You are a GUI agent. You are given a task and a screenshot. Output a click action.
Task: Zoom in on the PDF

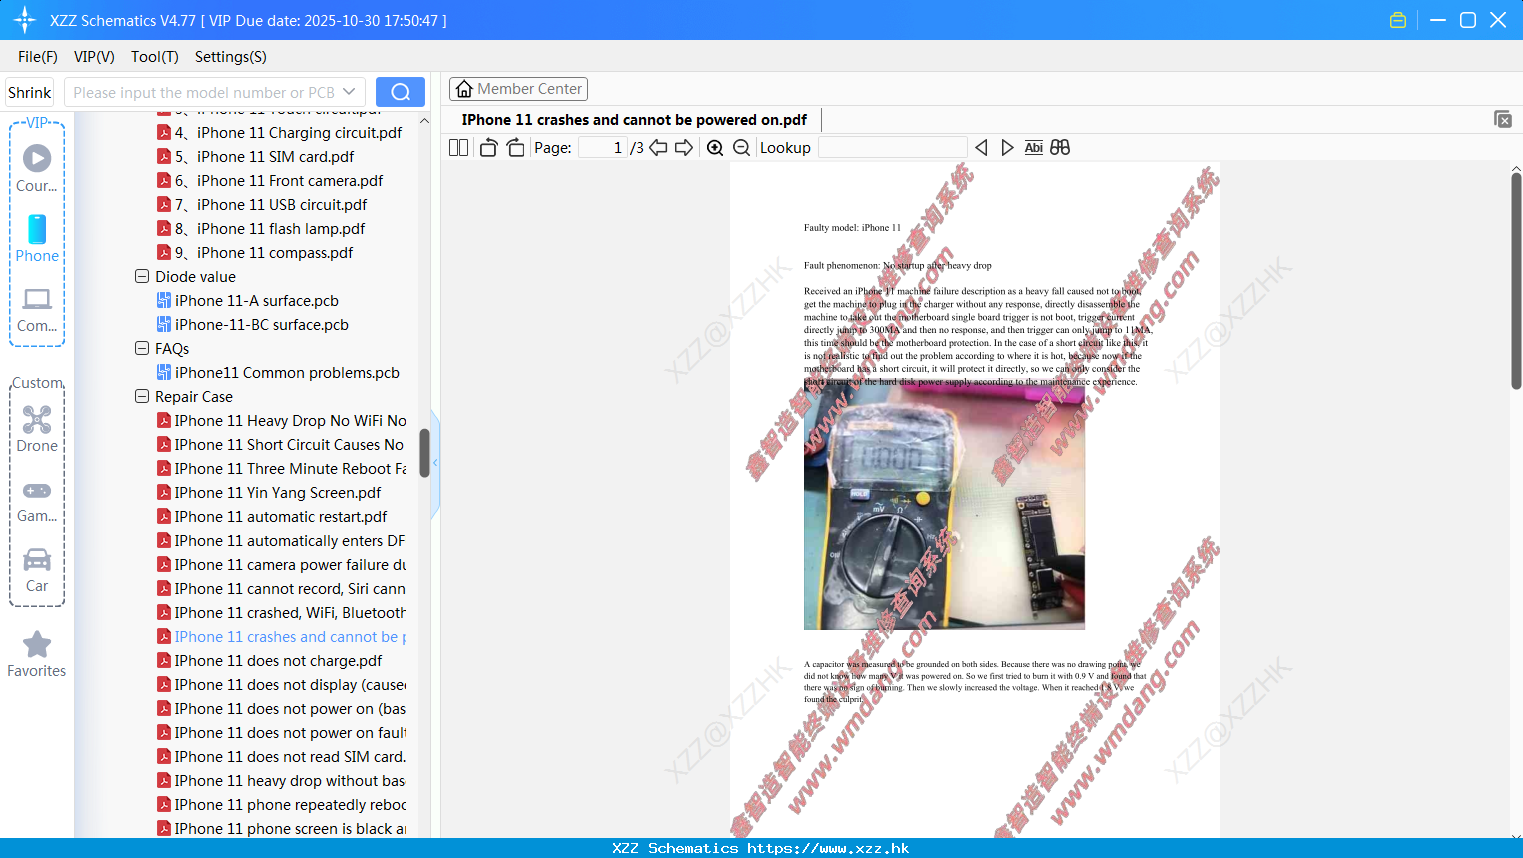pyautogui.click(x=715, y=148)
